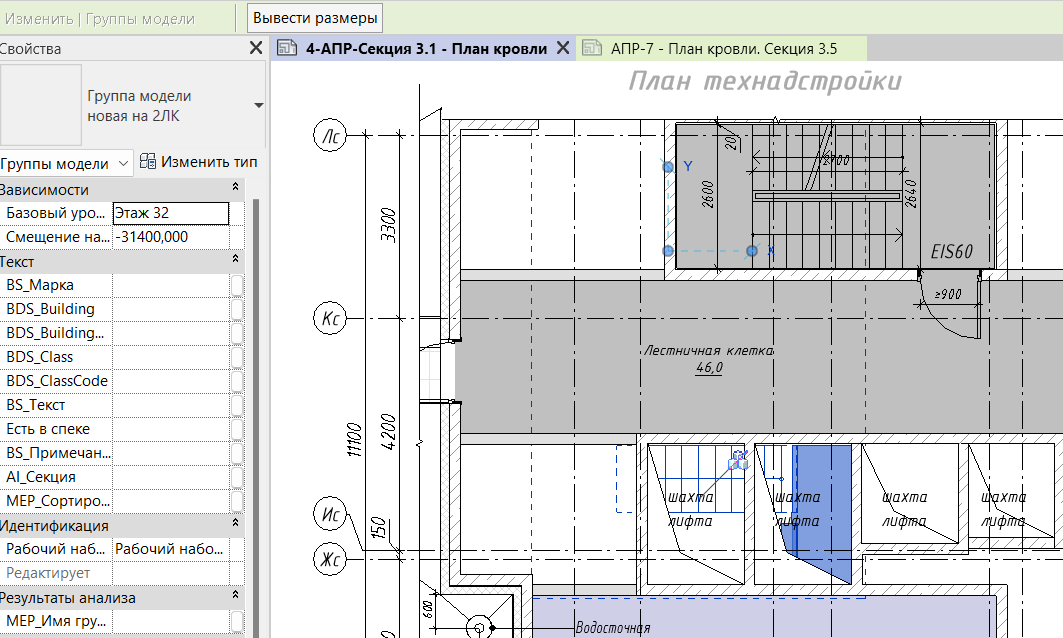Click the 4200 dimension text
The height and width of the screenshot is (638, 1063).
coord(388,432)
